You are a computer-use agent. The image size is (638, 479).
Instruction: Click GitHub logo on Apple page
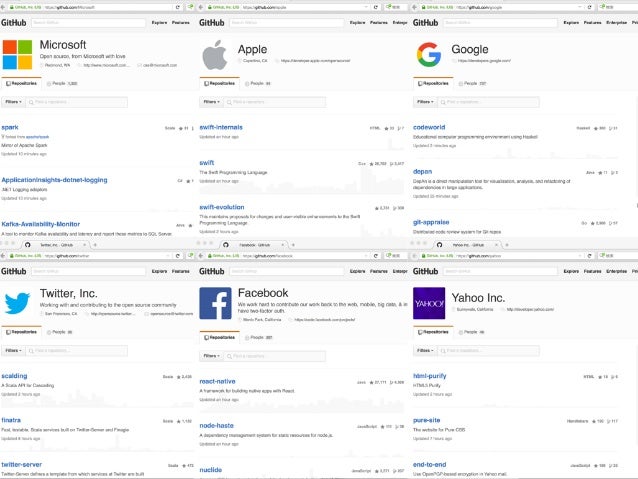click(x=212, y=23)
